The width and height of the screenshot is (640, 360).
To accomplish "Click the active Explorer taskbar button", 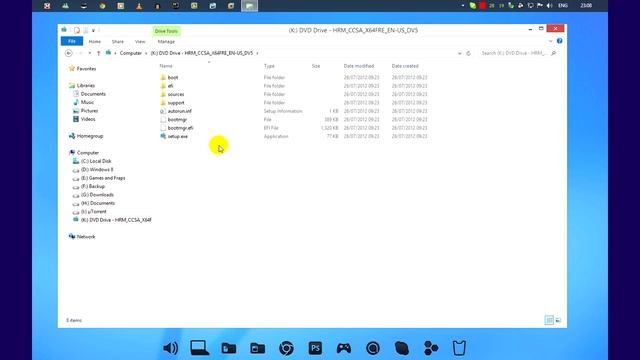I will [249, 6].
